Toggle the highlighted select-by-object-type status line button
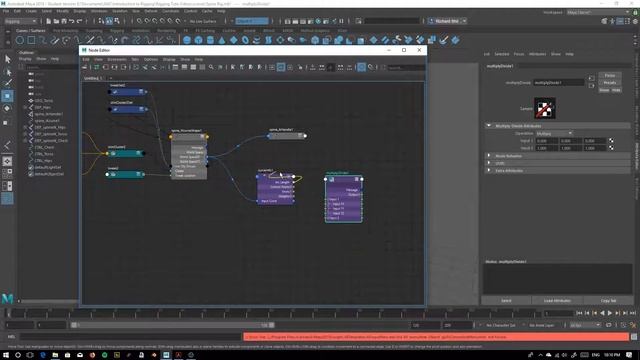The image size is (640, 360). pyautogui.click(x=109, y=21)
